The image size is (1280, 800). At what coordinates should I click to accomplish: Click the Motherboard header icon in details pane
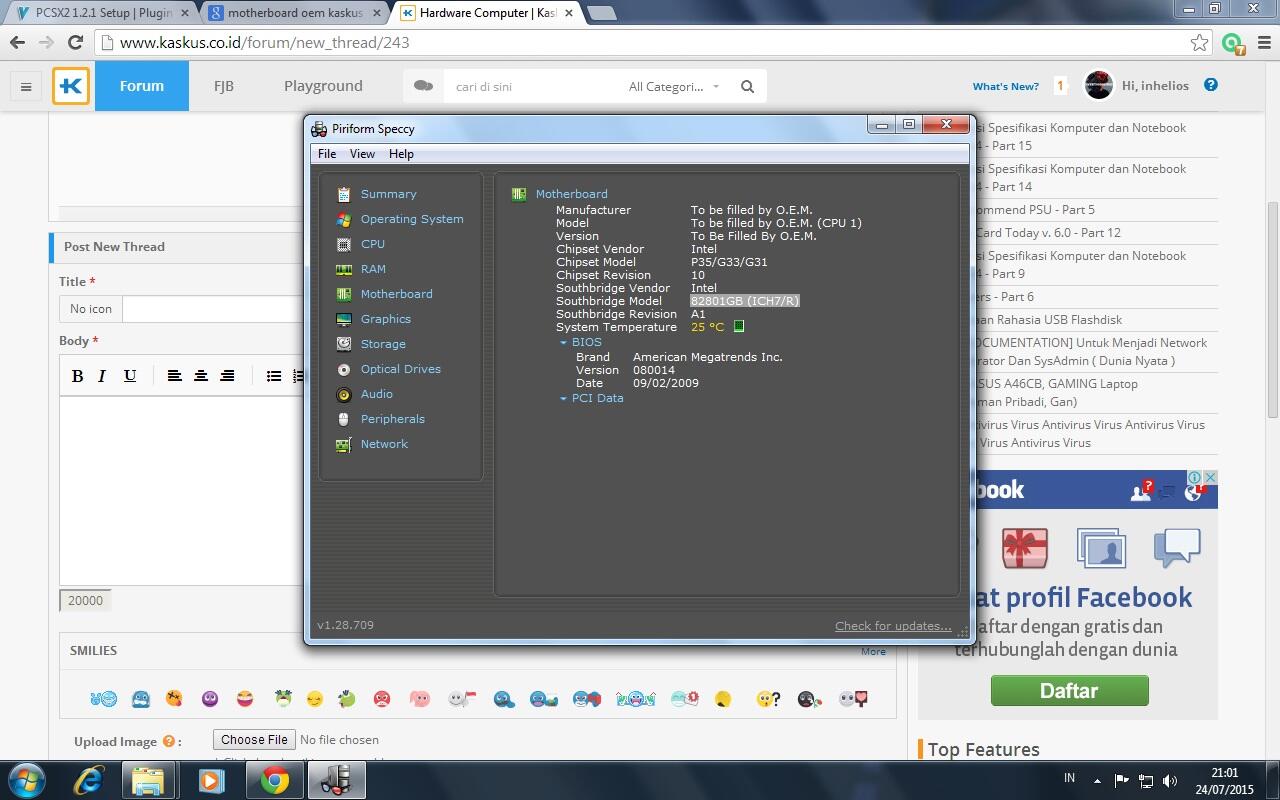click(x=519, y=194)
